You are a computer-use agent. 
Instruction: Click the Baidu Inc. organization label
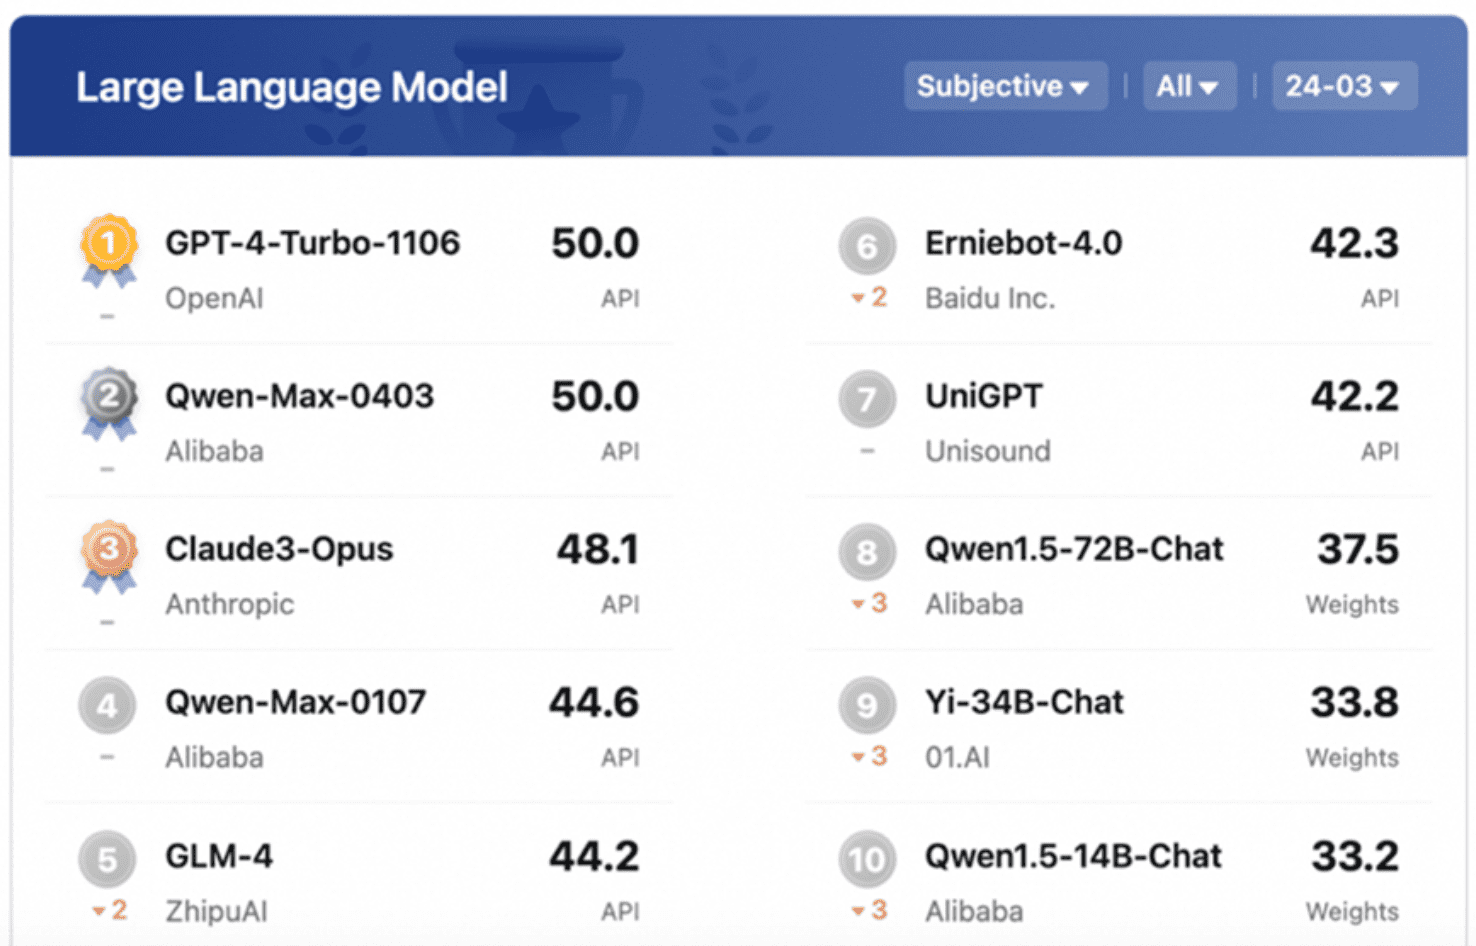pyautogui.click(x=990, y=298)
